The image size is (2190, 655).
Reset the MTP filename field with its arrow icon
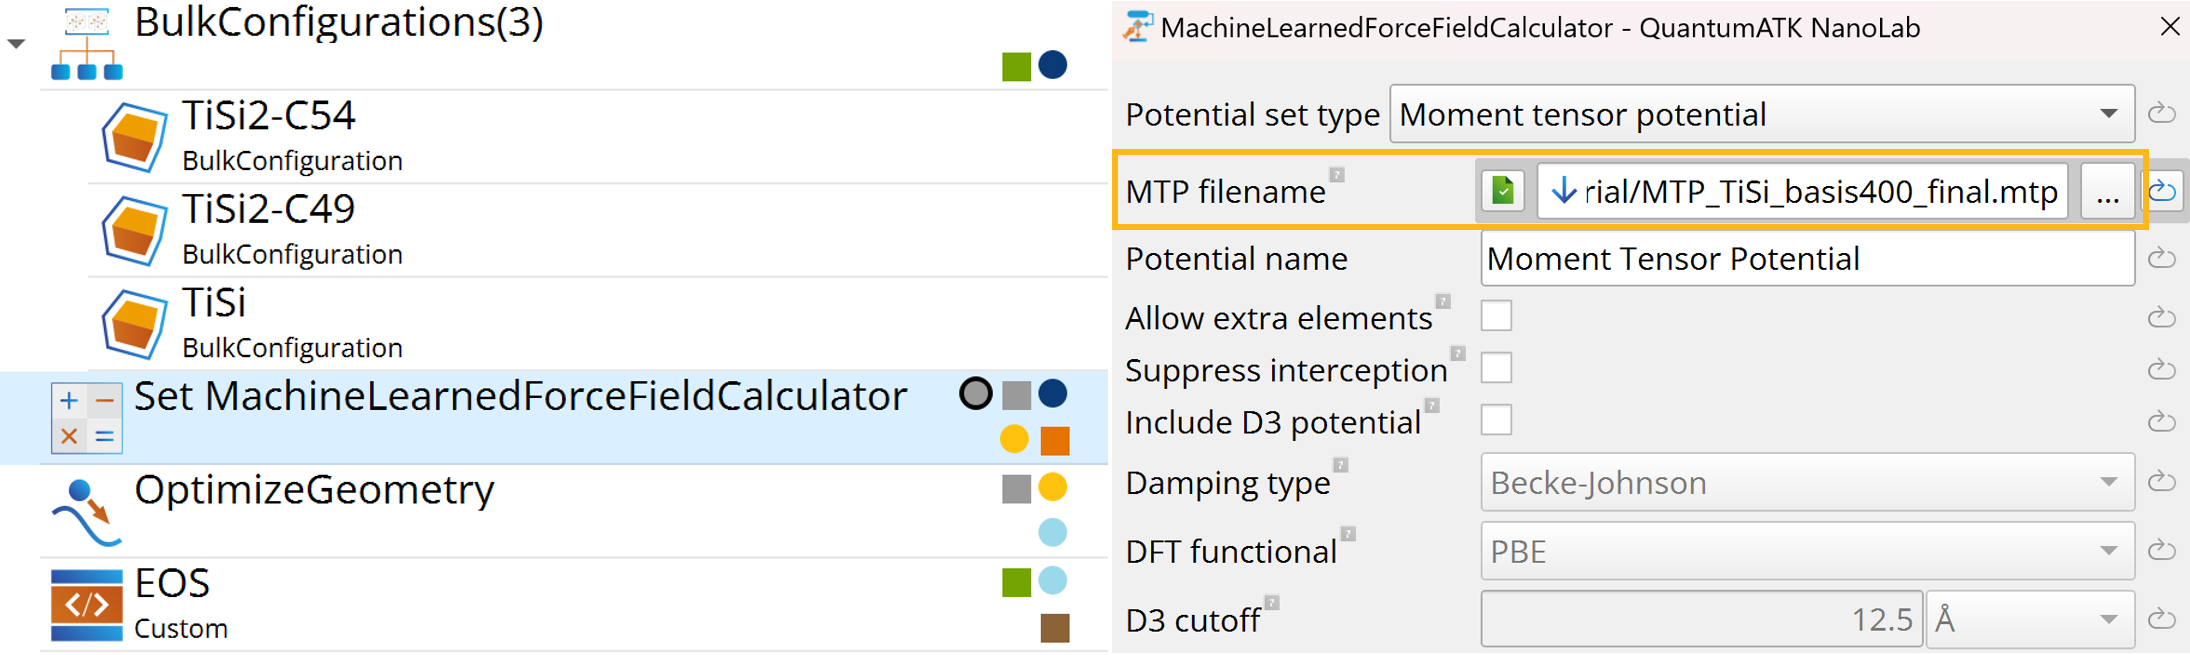coord(2163,190)
